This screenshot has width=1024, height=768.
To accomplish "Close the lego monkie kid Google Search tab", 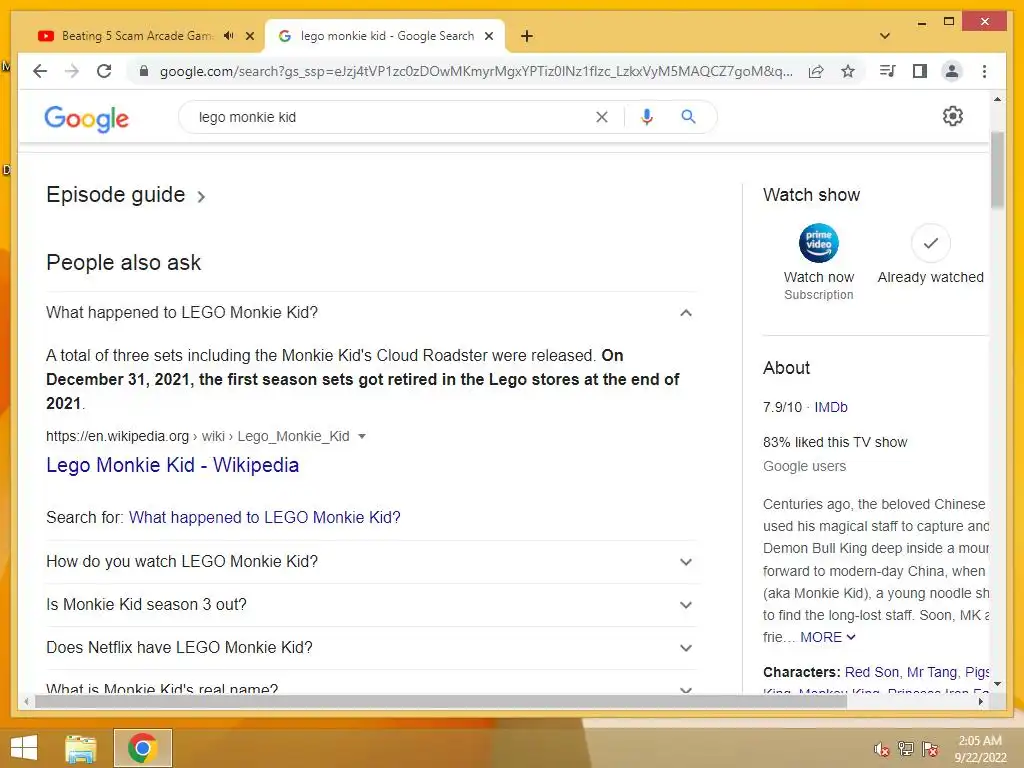I will point(488,36).
